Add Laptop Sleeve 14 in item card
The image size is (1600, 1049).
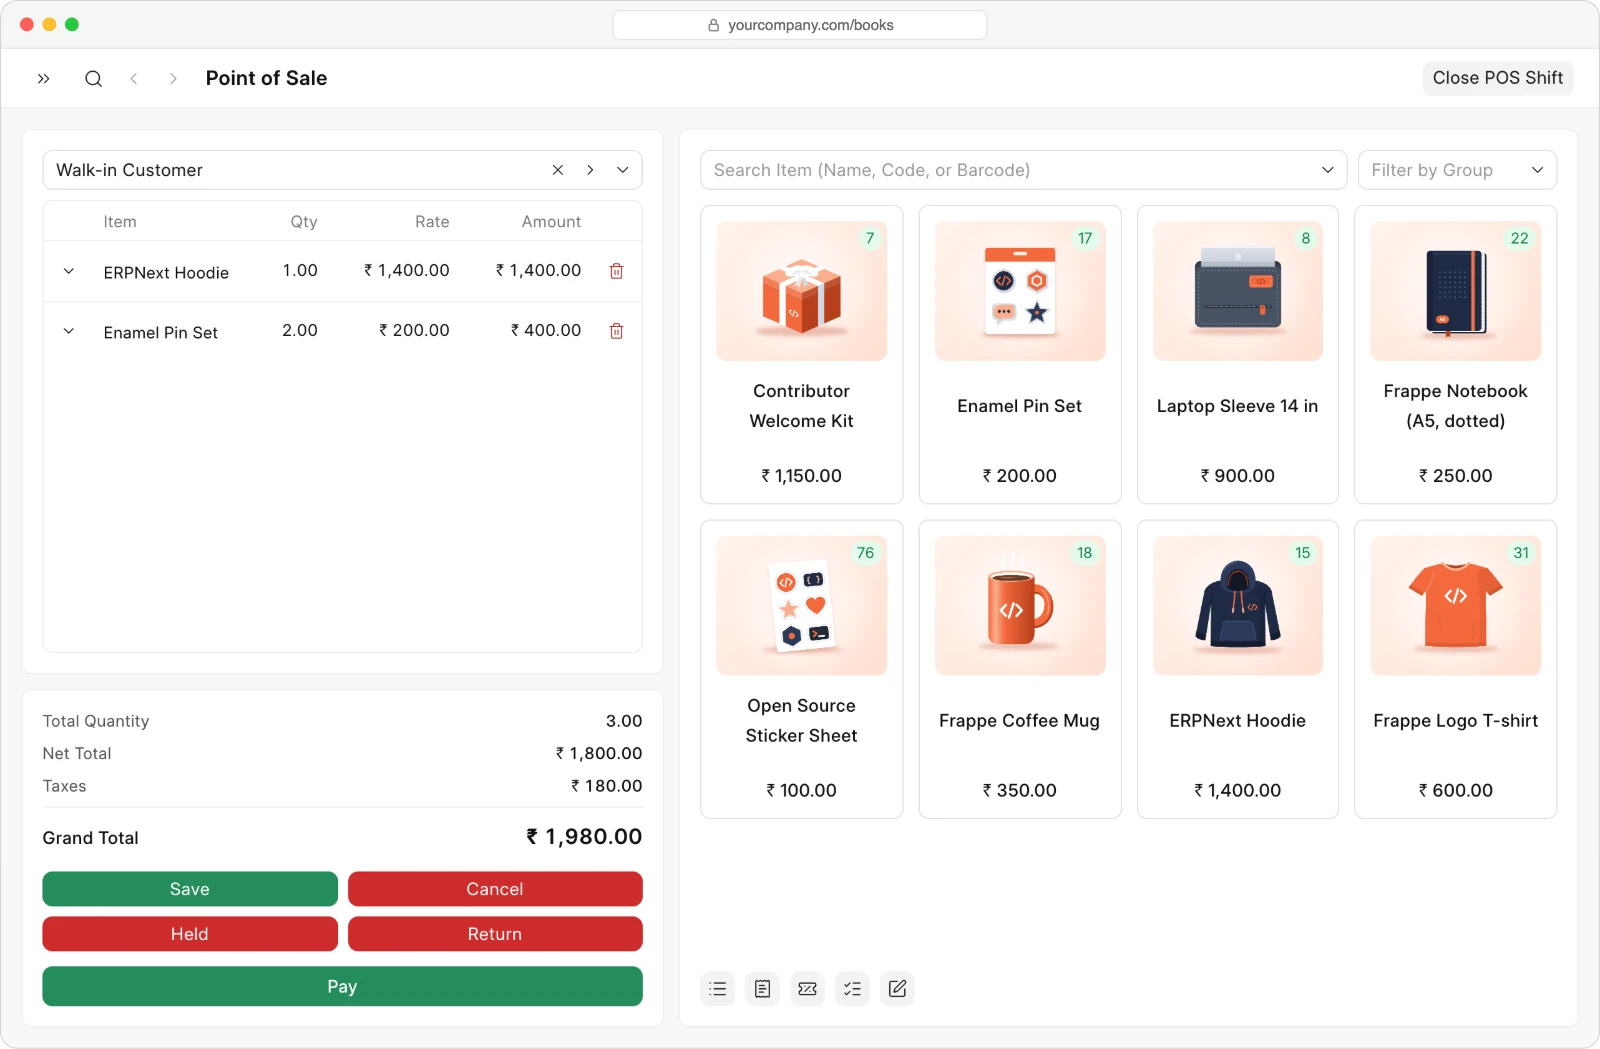pos(1237,355)
